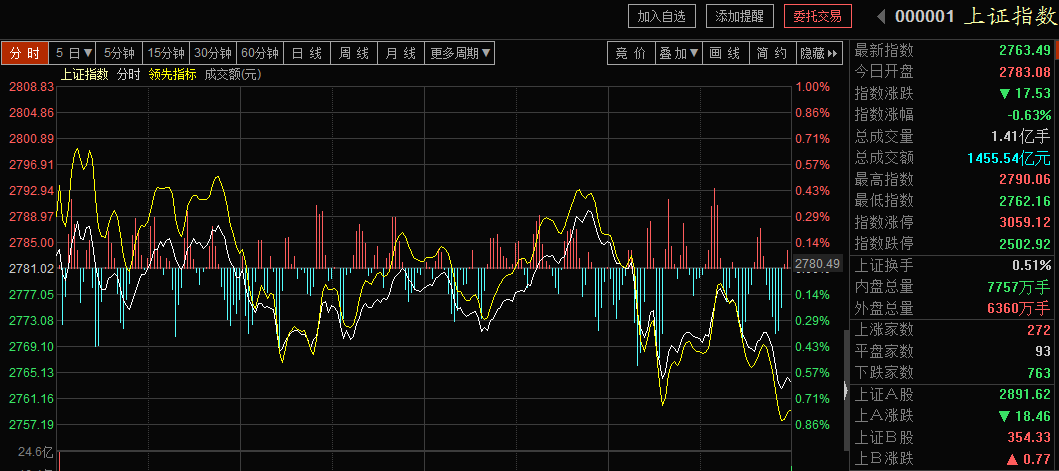
Task: Click 指数跌停 value 2502.92
Action: (1025, 244)
